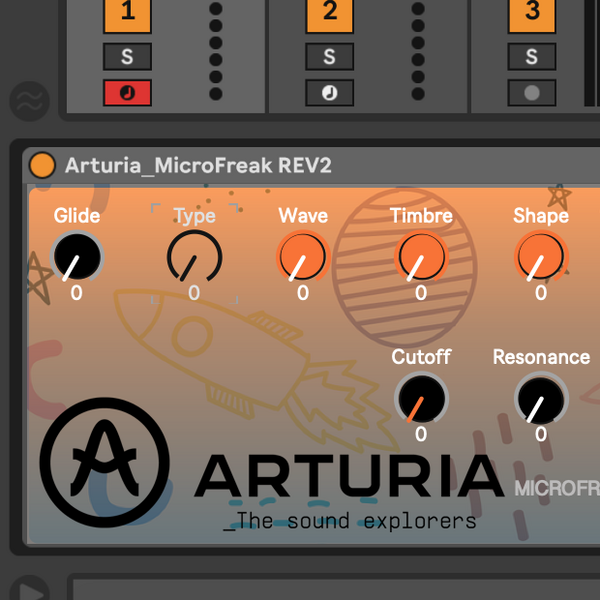Click the Cutoff label
This screenshot has height=600, width=600.
tap(421, 357)
